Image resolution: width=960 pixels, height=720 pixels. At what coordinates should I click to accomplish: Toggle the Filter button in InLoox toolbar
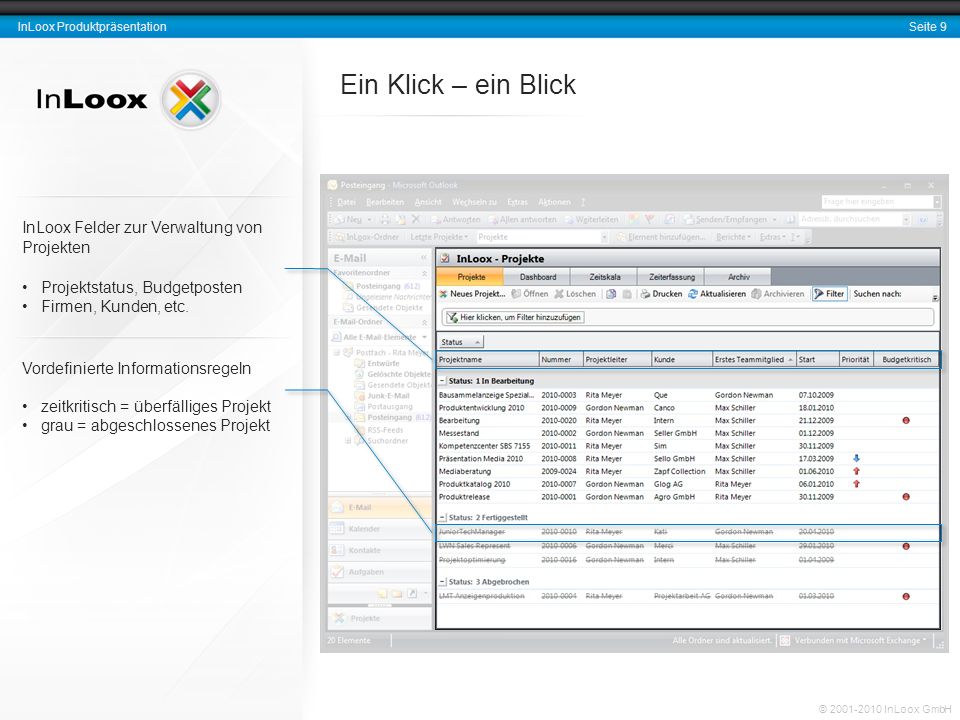click(830, 294)
